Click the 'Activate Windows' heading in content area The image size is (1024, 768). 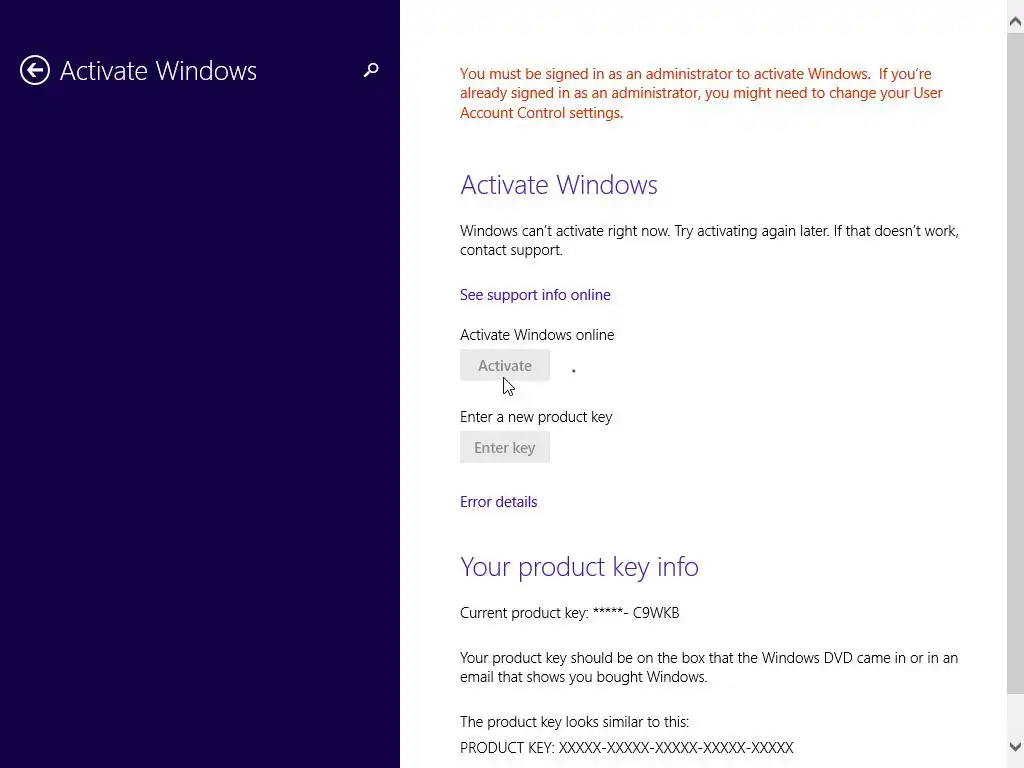click(558, 185)
